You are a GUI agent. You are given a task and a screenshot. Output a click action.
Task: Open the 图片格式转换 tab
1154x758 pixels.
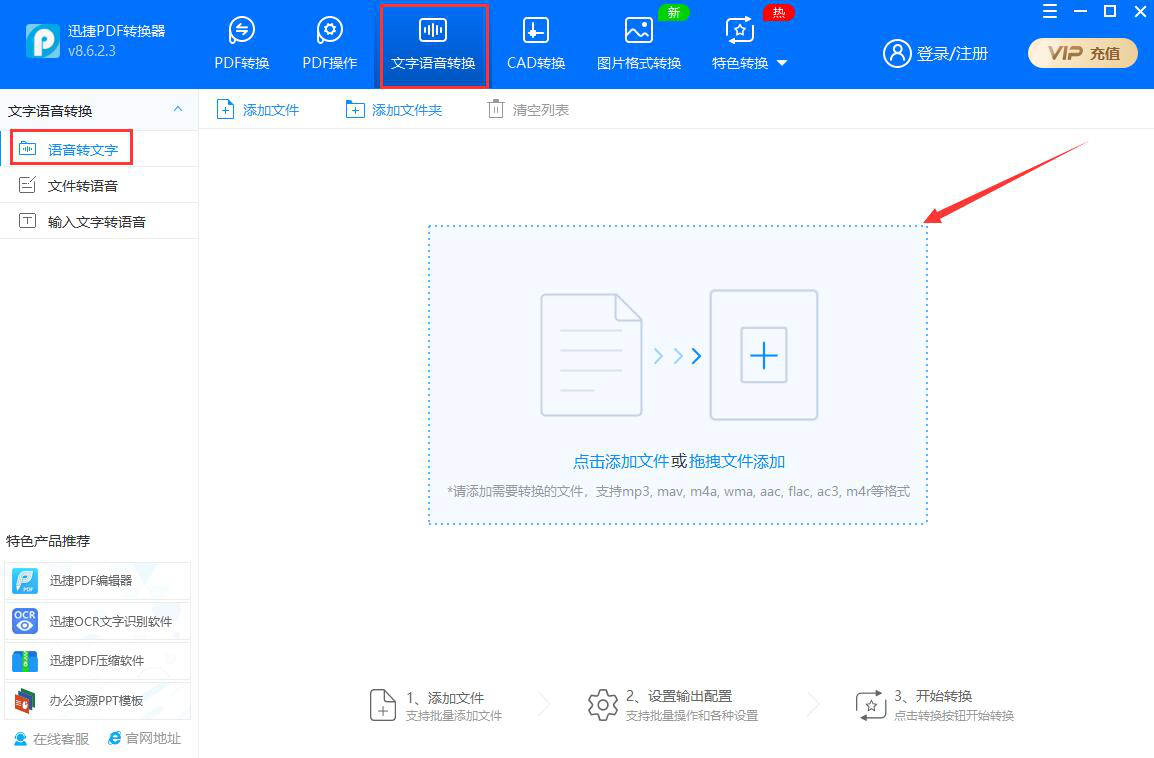pyautogui.click(x=639, y=43)
